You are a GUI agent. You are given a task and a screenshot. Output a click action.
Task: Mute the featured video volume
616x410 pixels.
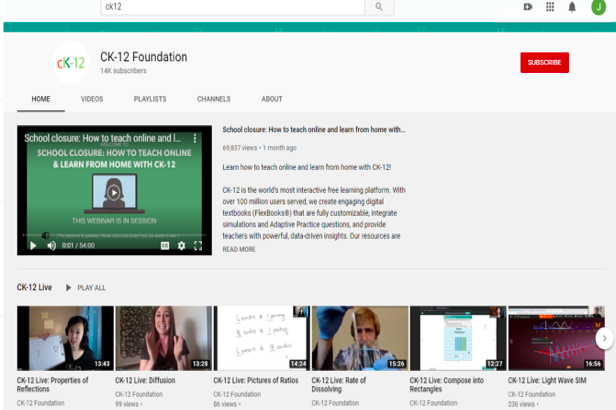51,245
